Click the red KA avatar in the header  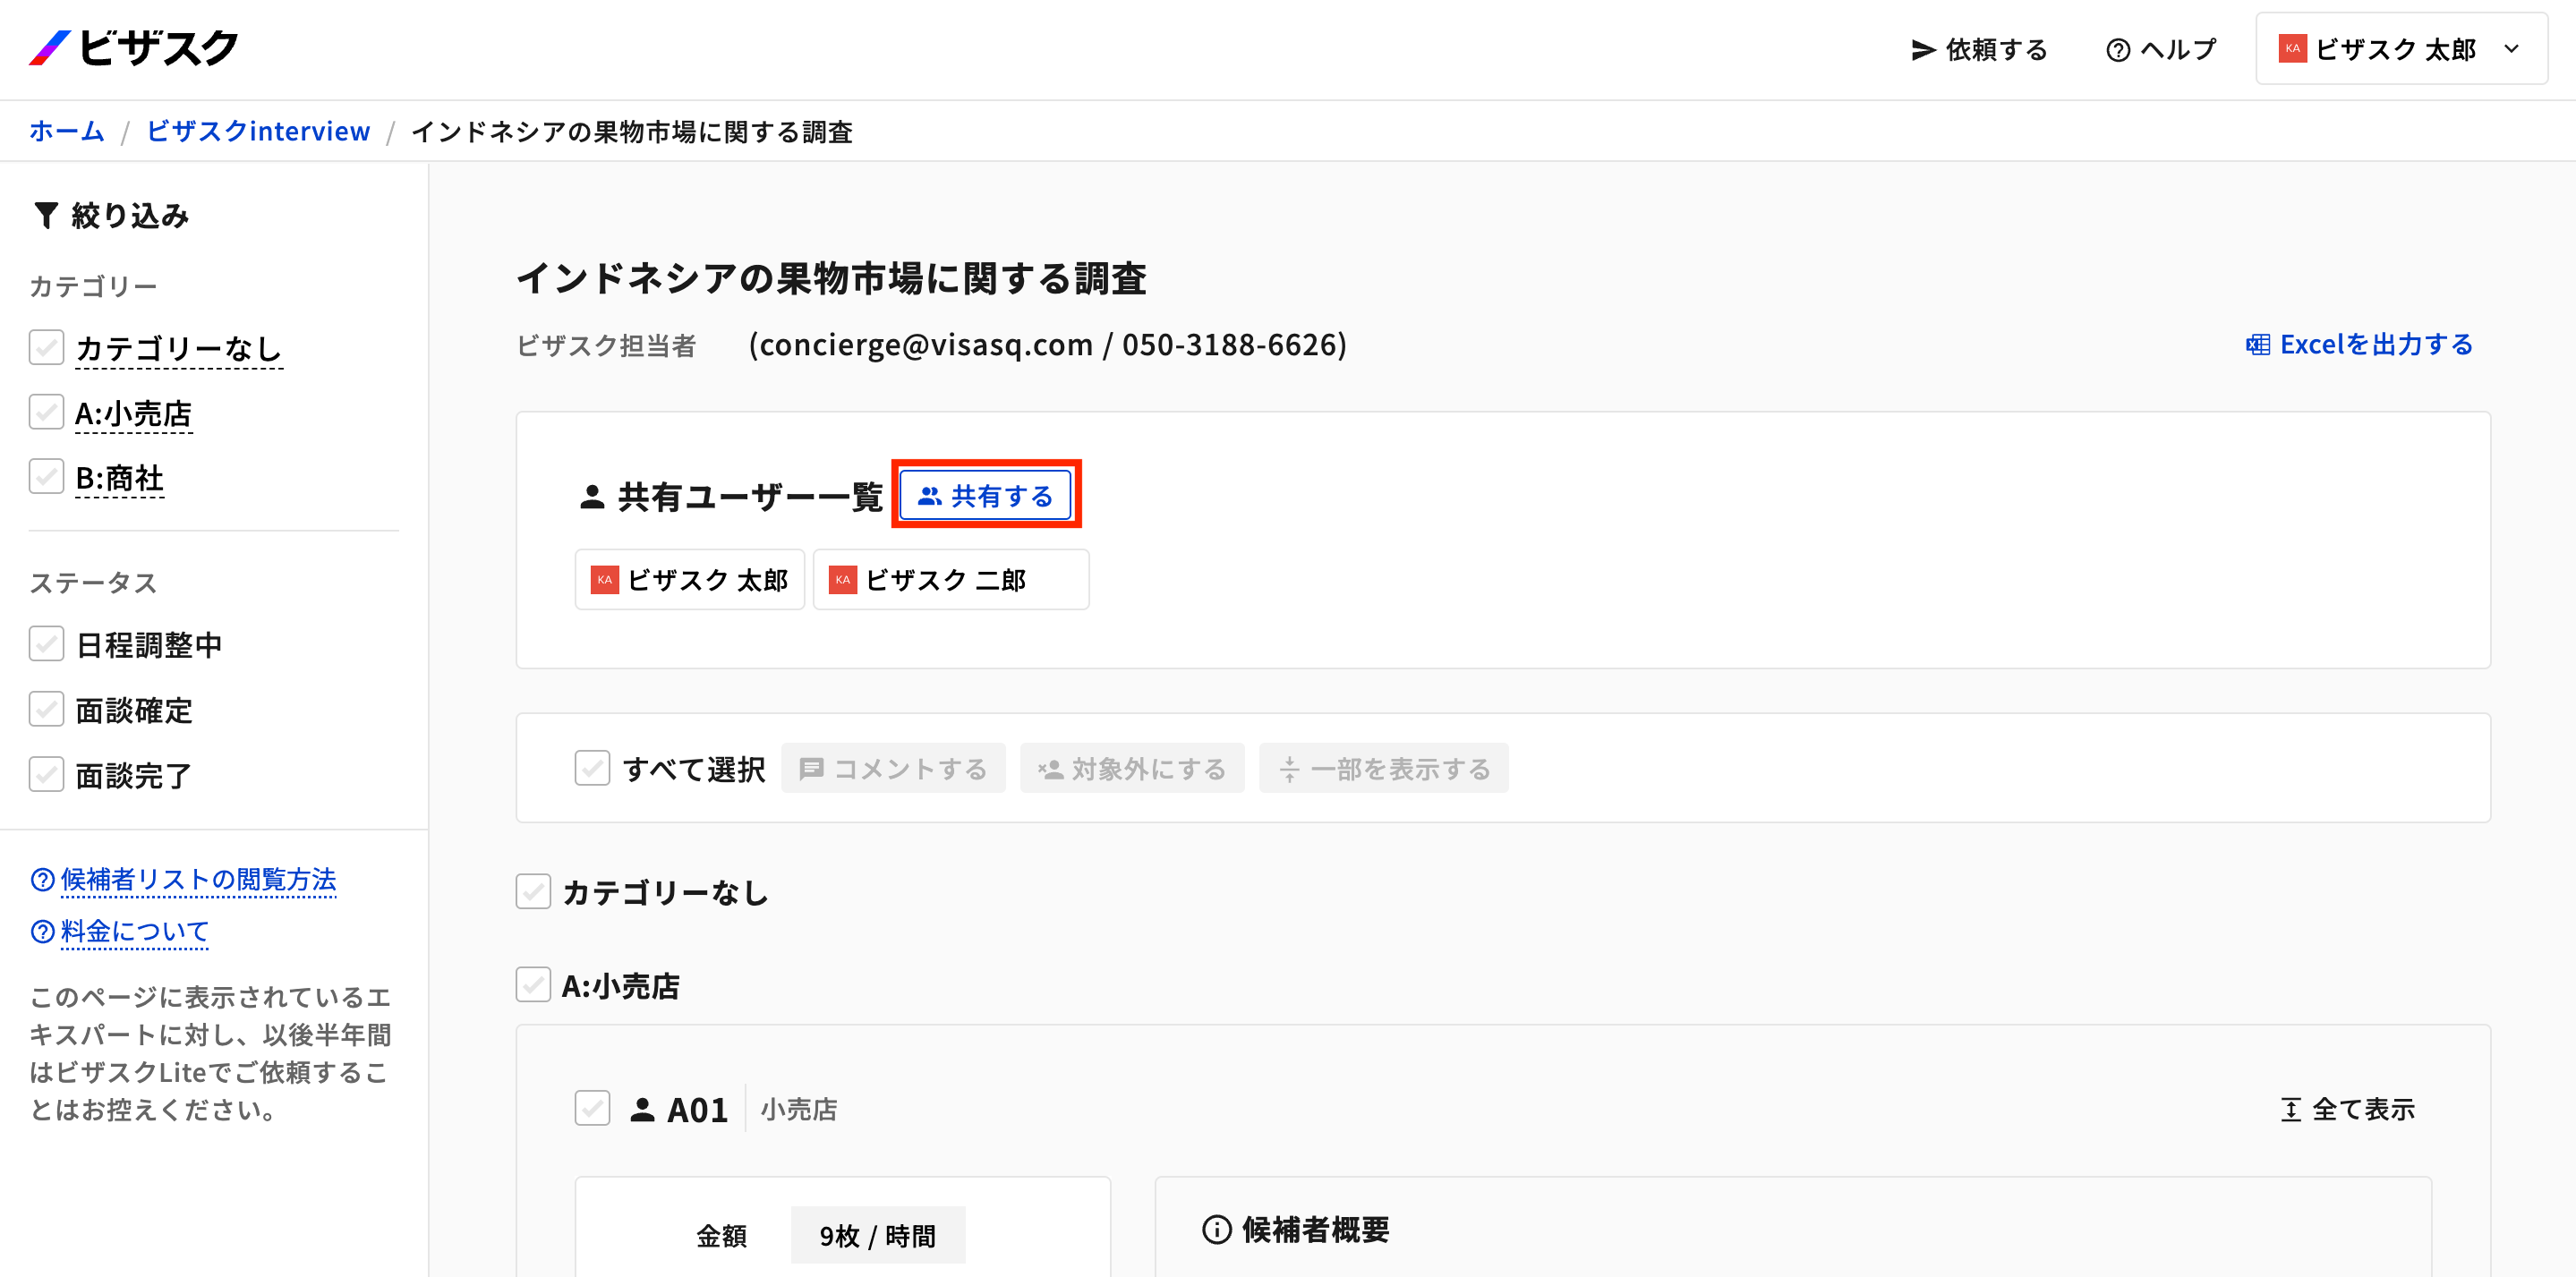point(2292,49)
